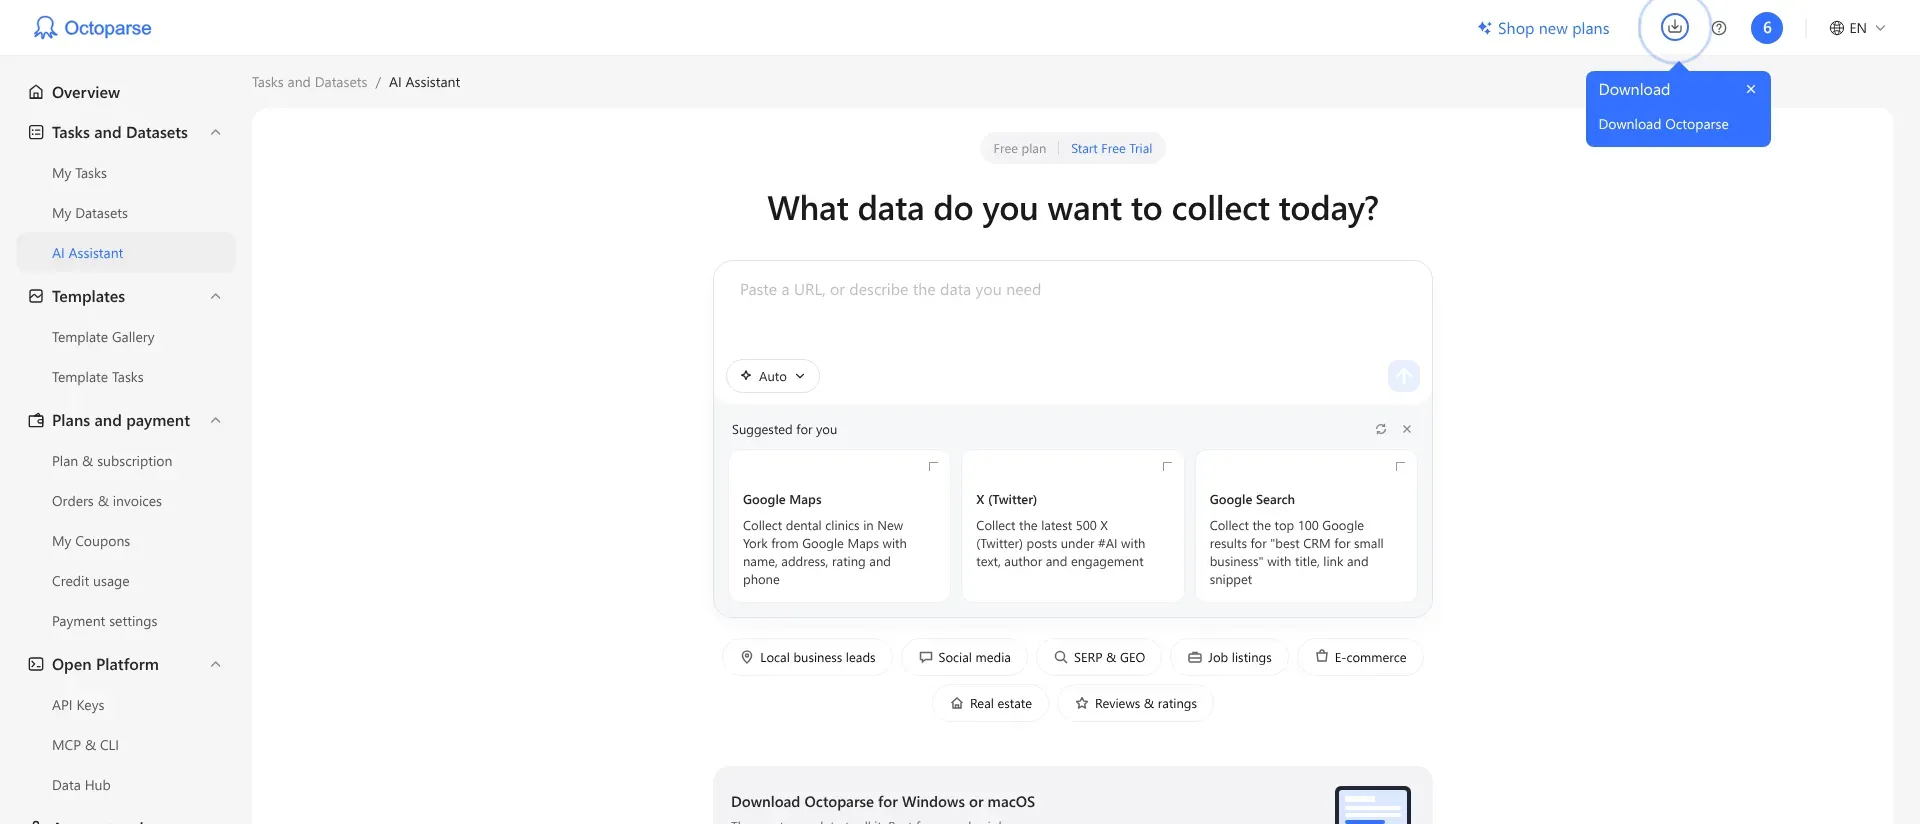Viewport: 1920px width, 824px height.
Task: Dismiss the Suggested for you panel
Action: coord(1407,429)
